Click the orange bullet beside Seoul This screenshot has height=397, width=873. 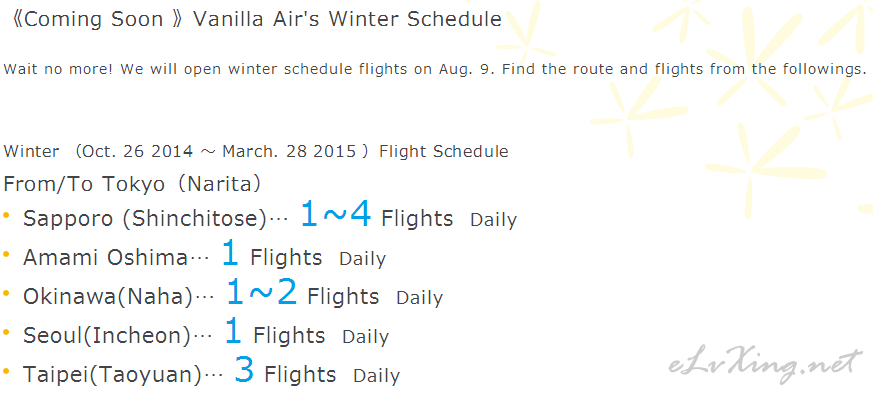[x=7, y=332]
